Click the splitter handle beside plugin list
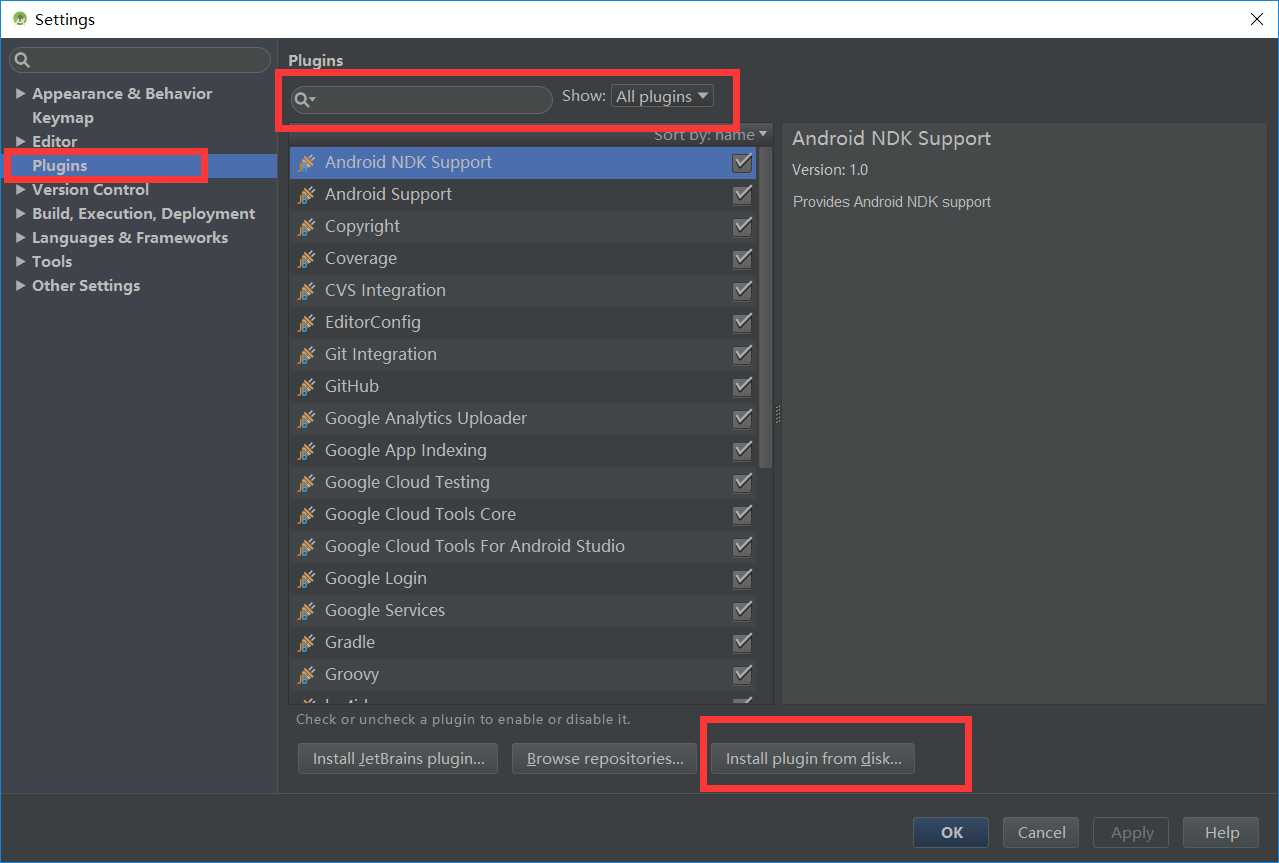 pyautogui.click(x=777, y=414)
